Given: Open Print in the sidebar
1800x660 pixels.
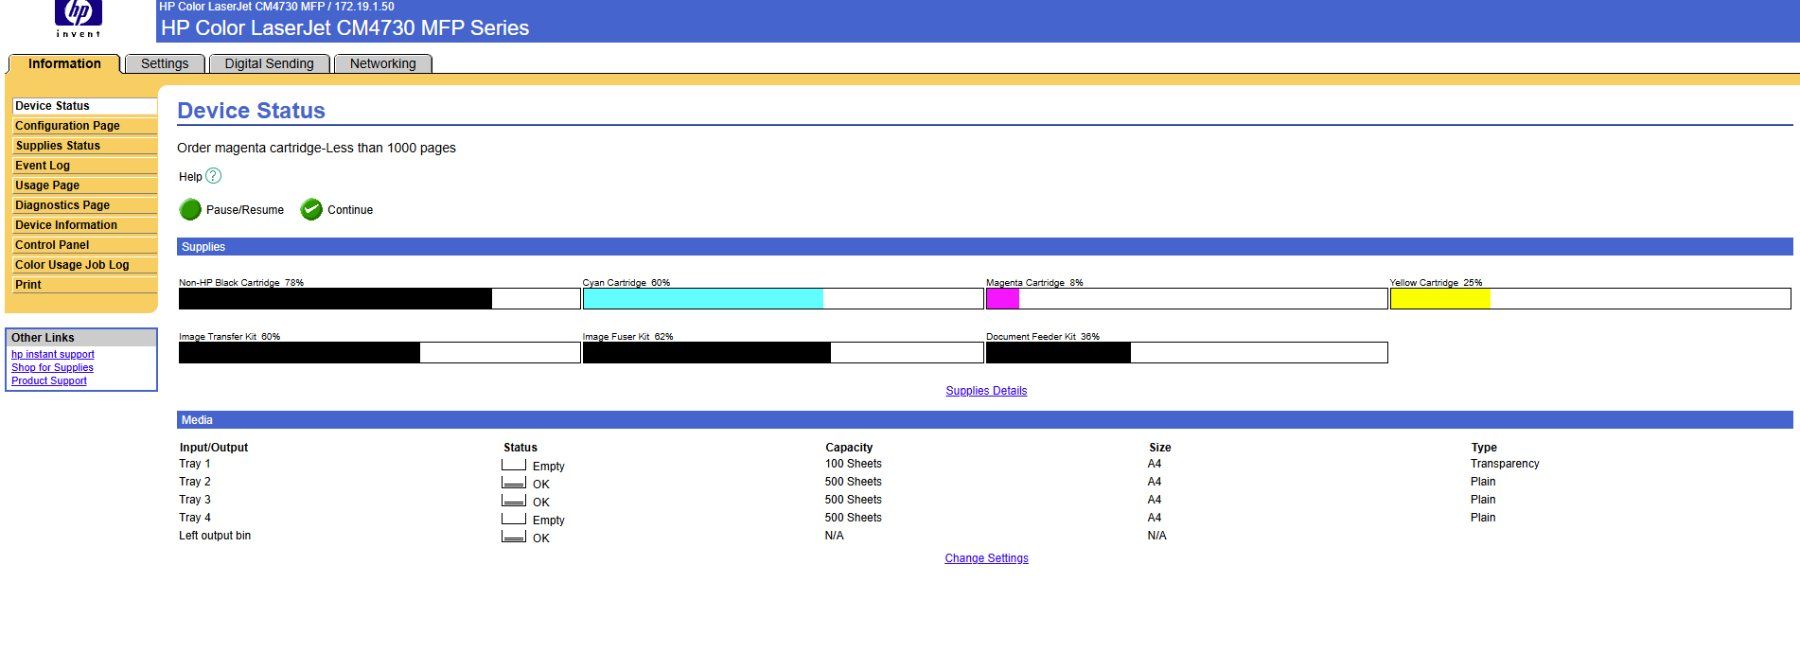Looking at the screenshot, I should [x=84, y=285].
